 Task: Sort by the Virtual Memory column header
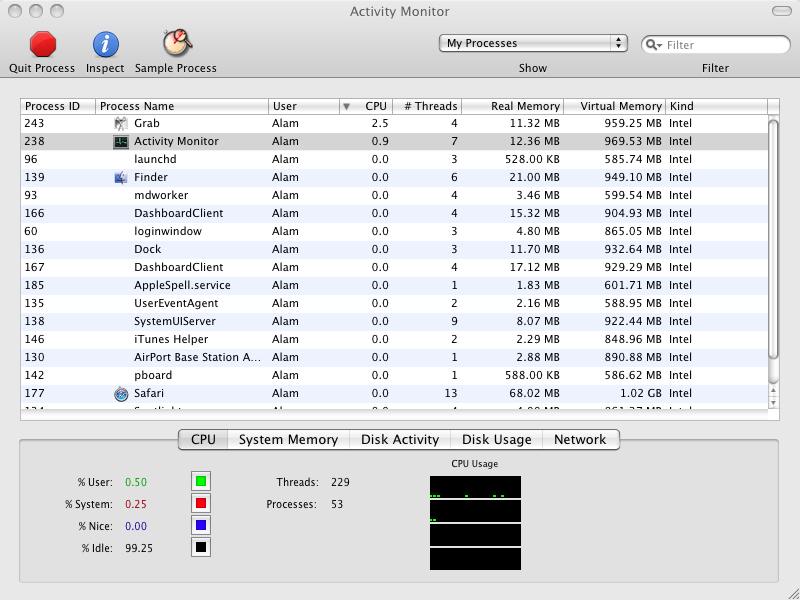tap(615, 106)
